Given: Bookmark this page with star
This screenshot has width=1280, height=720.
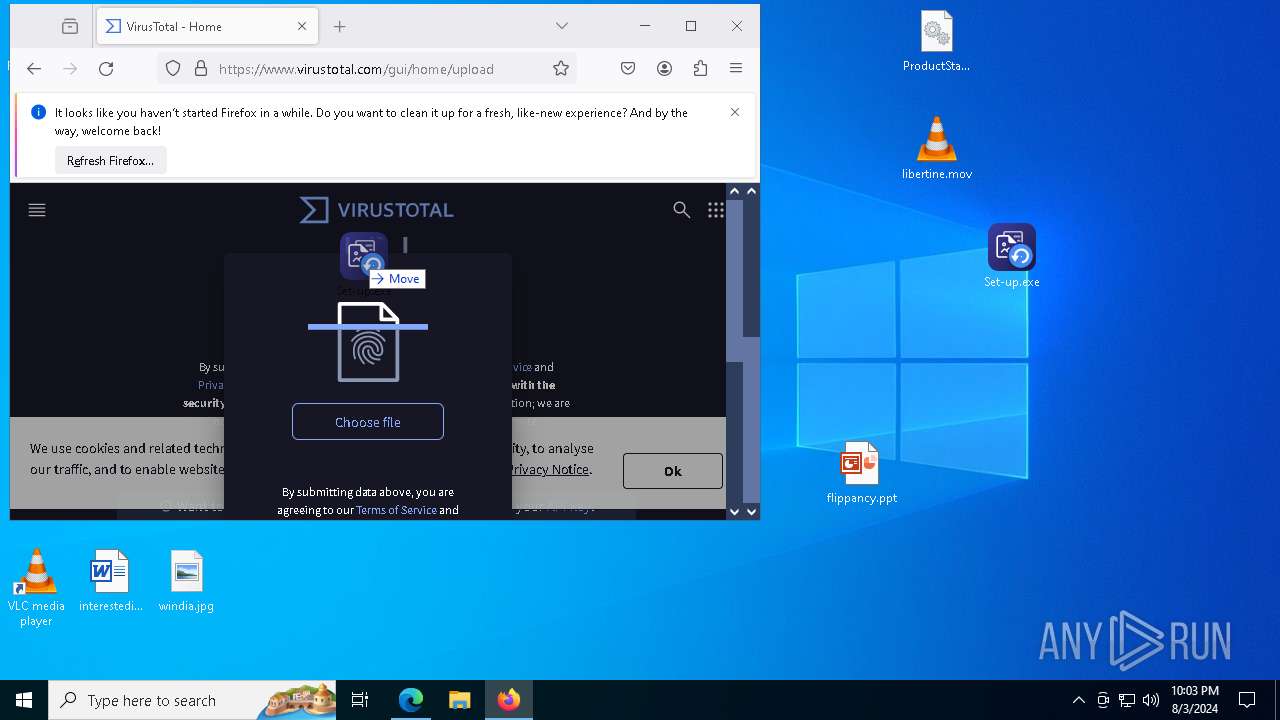Looking at the screenshot, I should click(x=561, y=69).
